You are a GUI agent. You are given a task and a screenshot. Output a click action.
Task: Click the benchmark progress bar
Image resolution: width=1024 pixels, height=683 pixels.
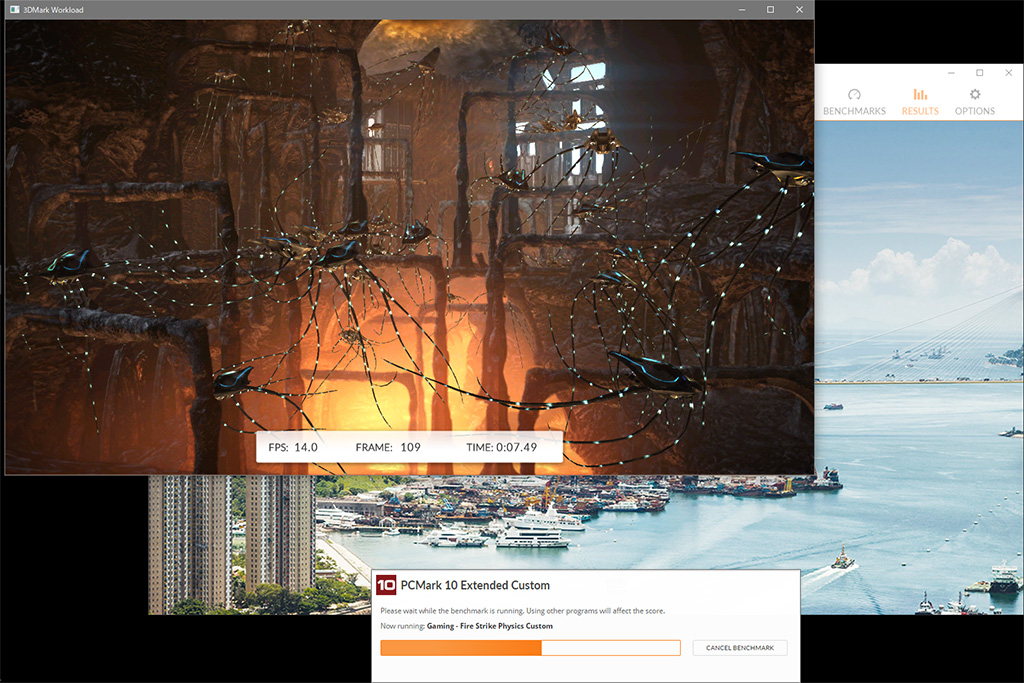pos(530,648)
